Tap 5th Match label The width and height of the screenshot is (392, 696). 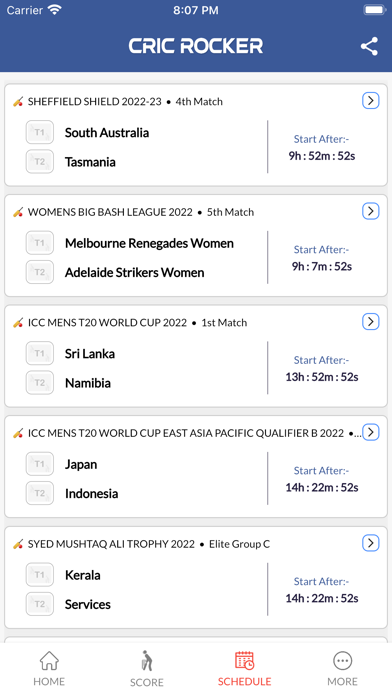230,212
